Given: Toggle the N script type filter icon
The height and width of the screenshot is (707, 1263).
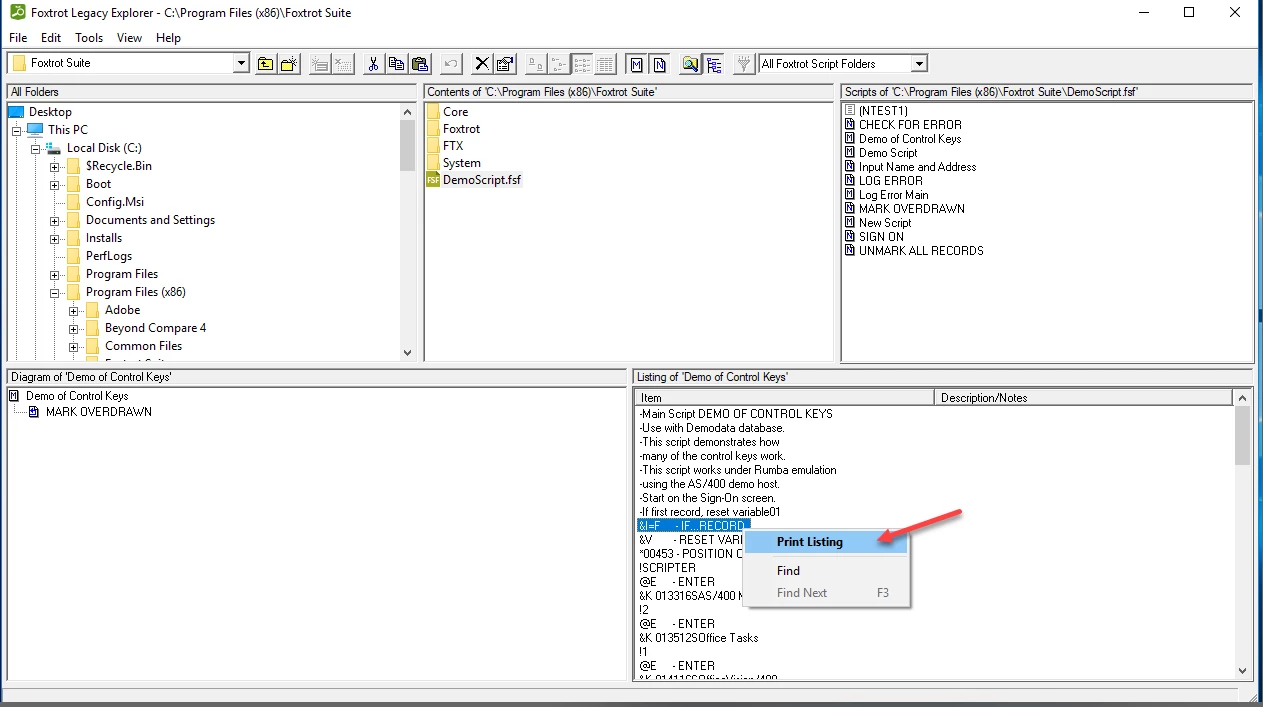Looking at the screenshot, I should click(660, 64).
